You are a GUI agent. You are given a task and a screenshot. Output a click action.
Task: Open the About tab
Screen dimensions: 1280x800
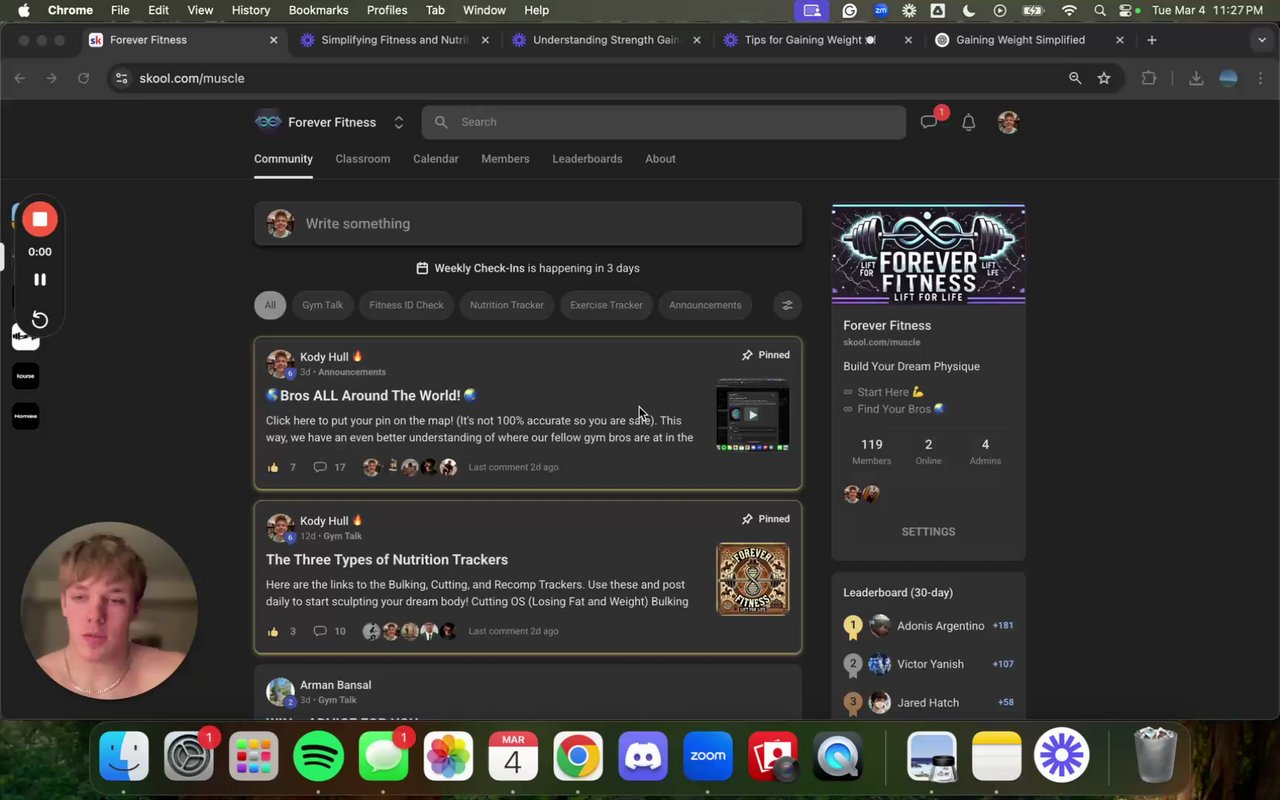point(660,159)
